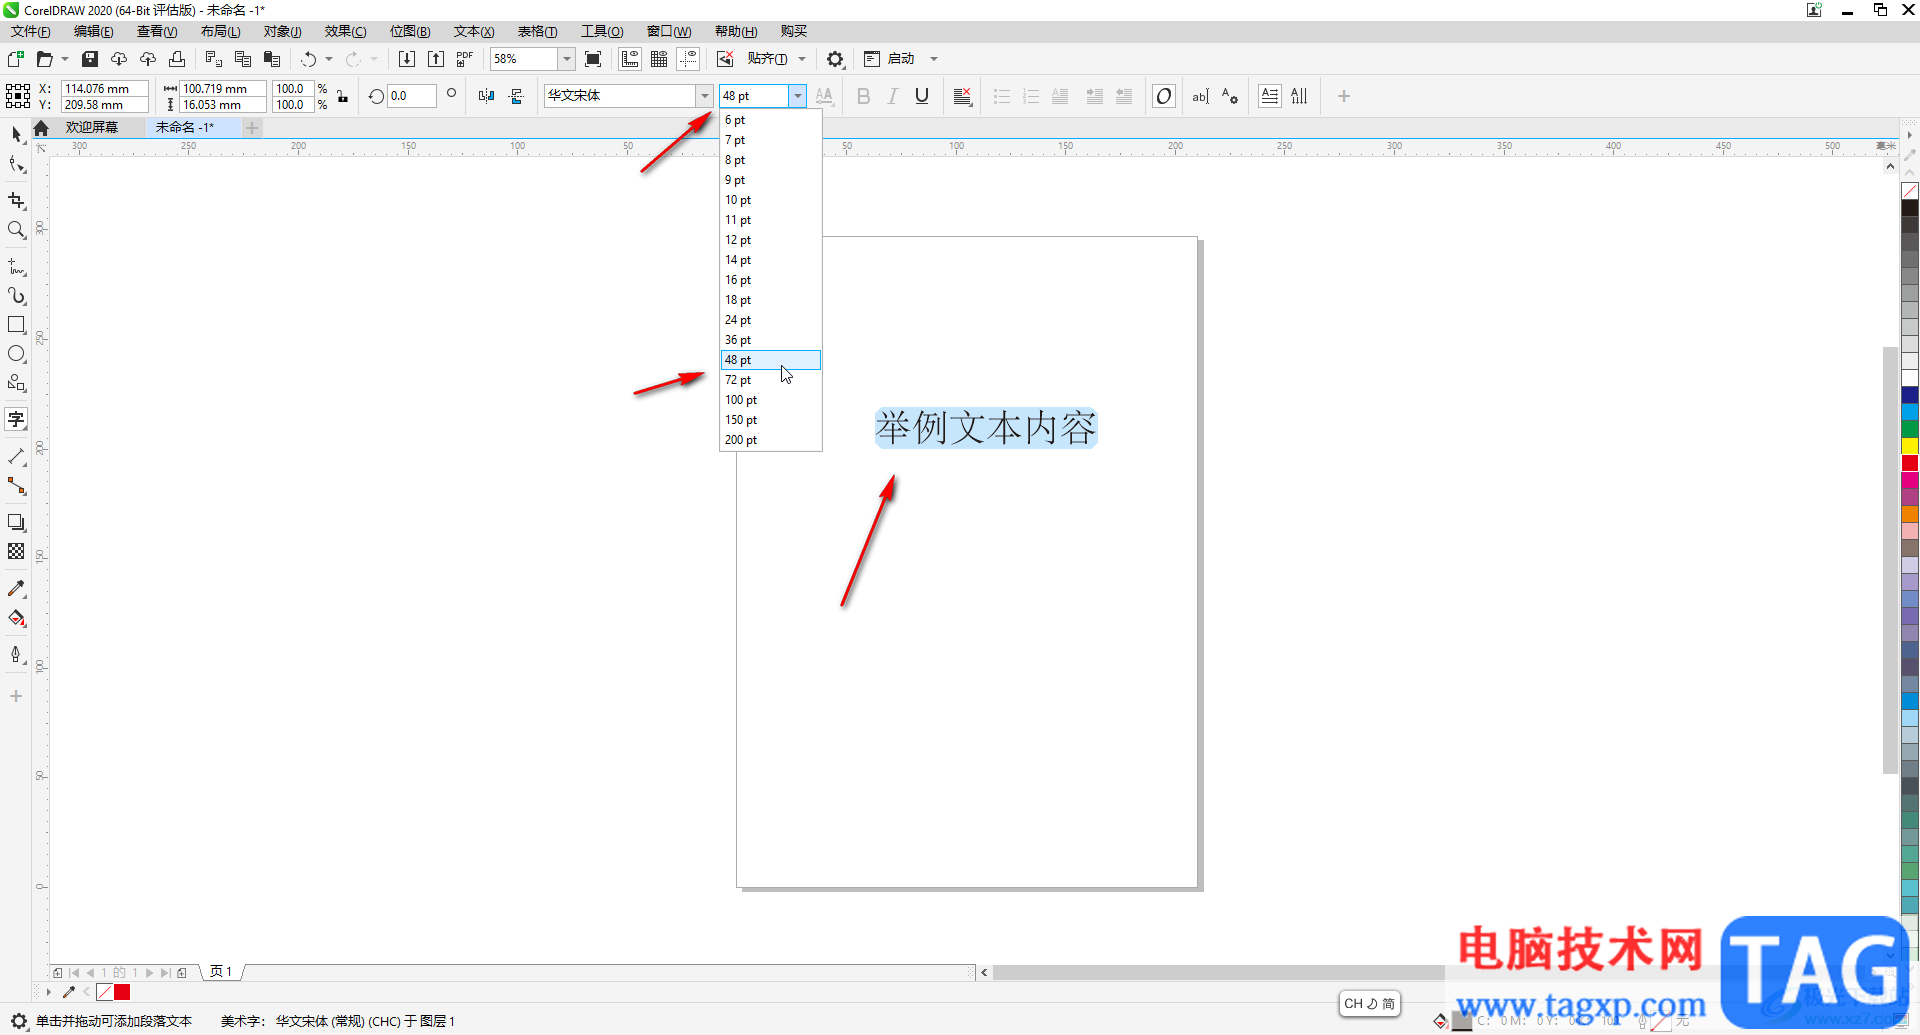Switch to the 欢迎屏幕 tab
Viewport: 1920px width, 1035px height.
[x=92, y=128]
